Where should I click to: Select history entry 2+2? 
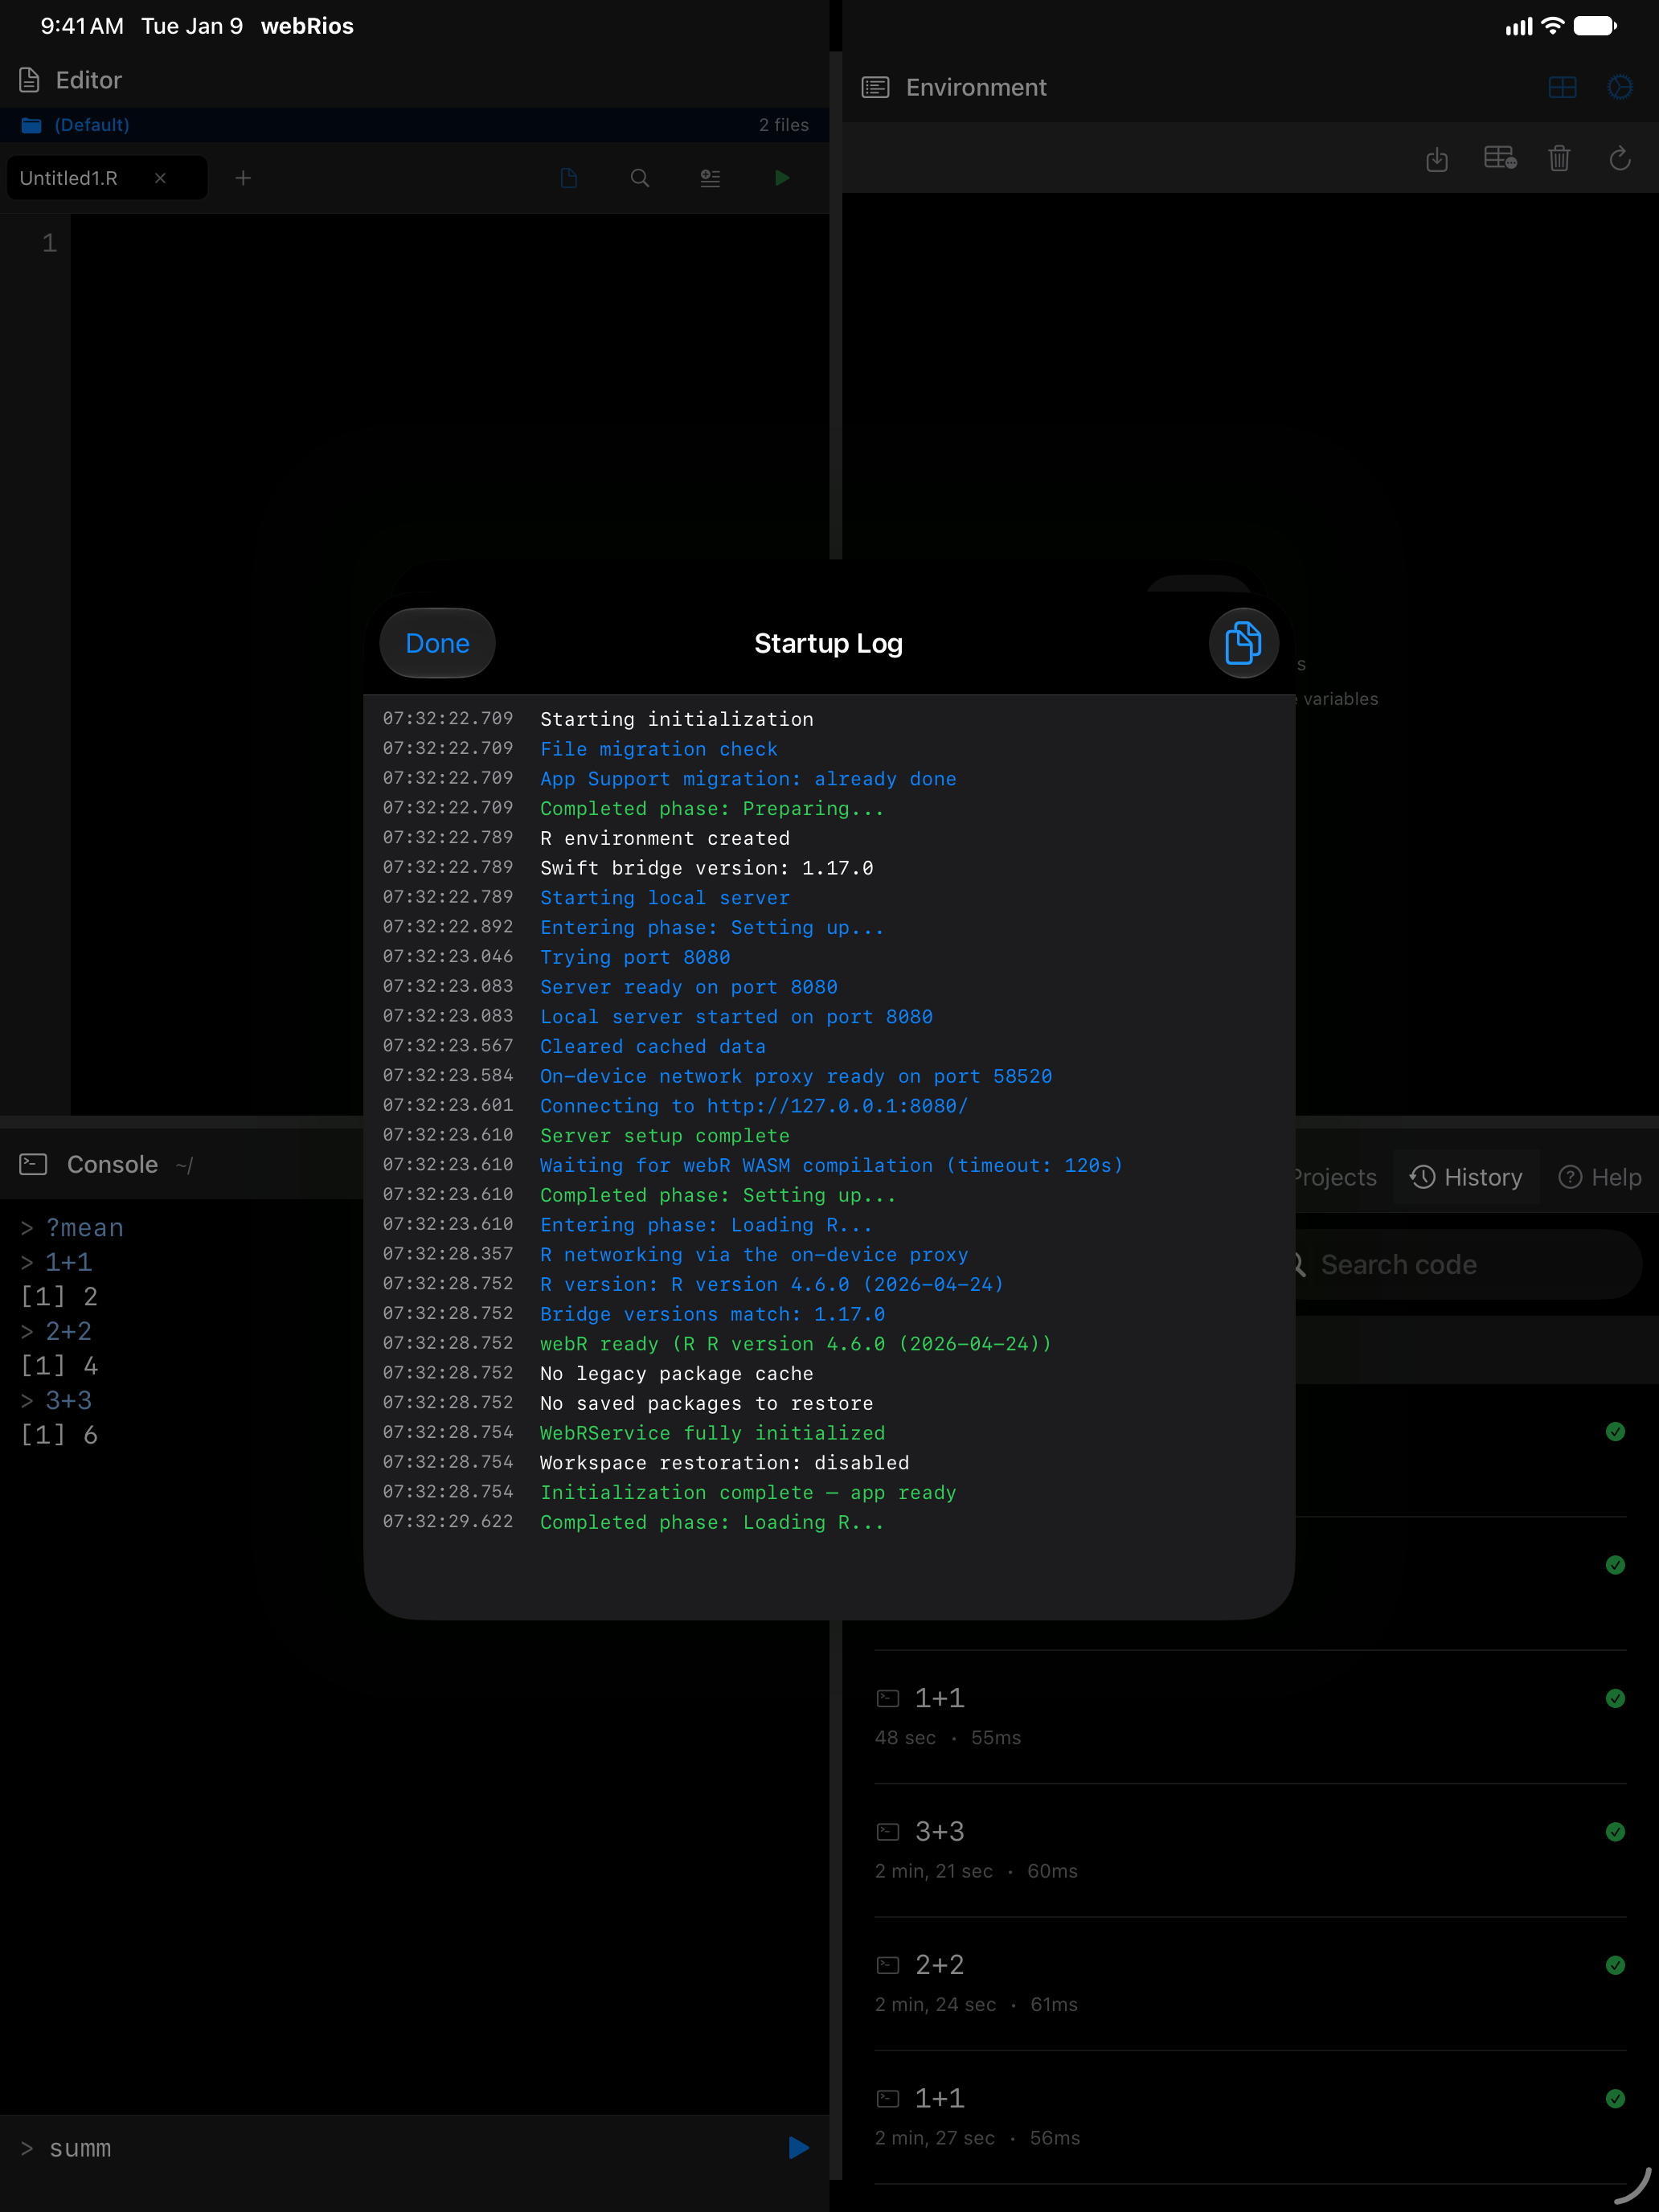(1250, 1983)
